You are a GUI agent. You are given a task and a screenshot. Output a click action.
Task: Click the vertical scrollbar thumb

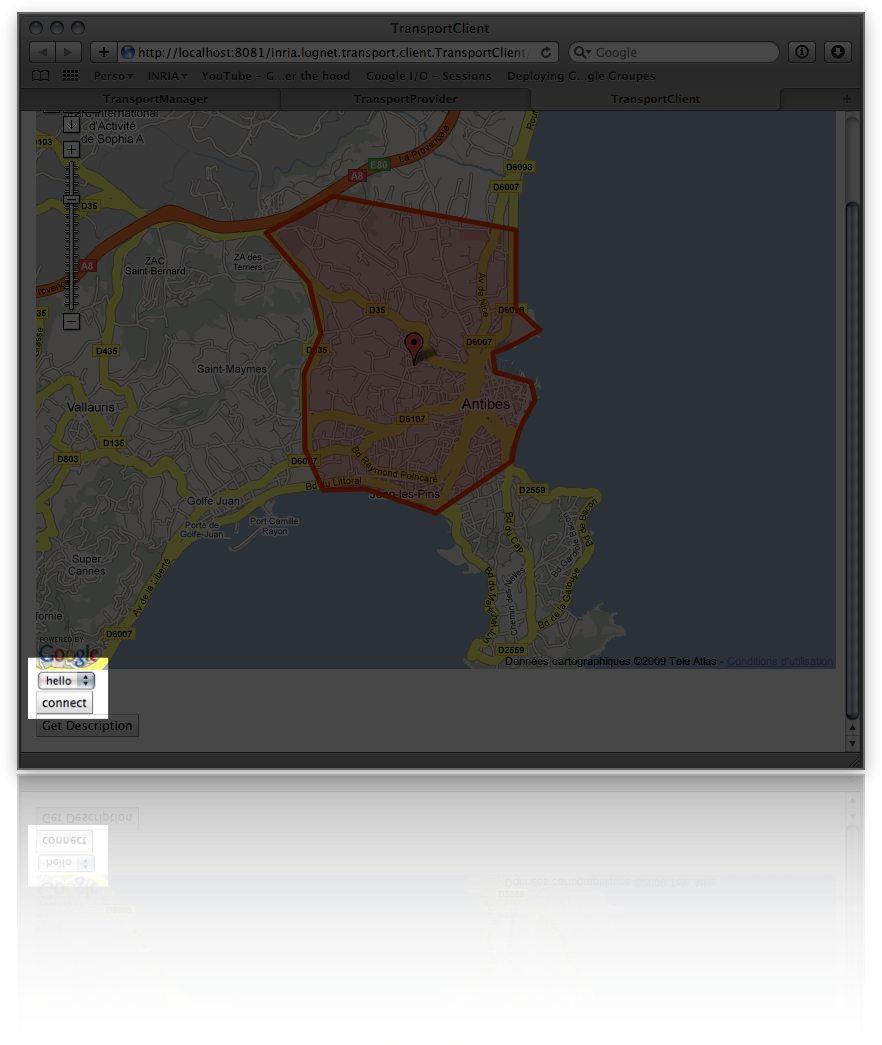tap(852, 460)
